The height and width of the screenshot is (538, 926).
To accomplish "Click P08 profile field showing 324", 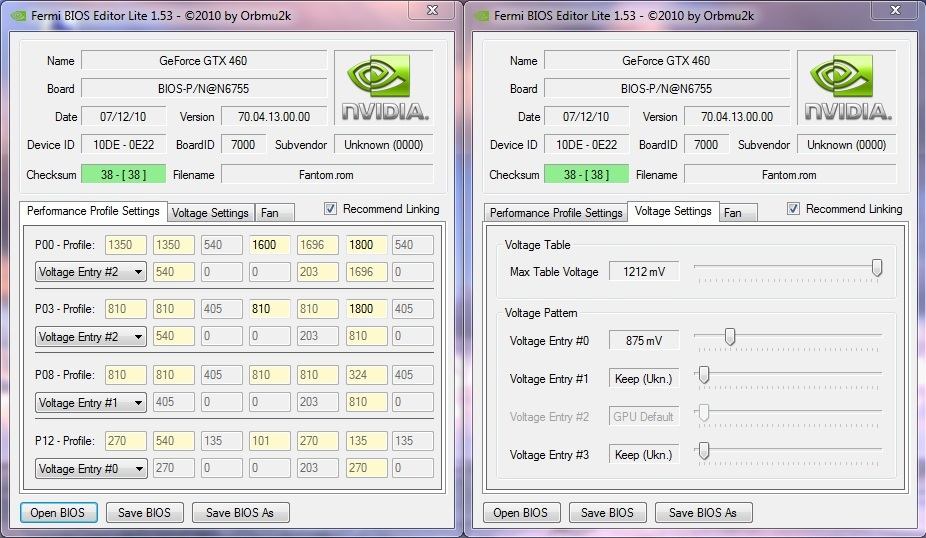I will click(x=366, y=374).
